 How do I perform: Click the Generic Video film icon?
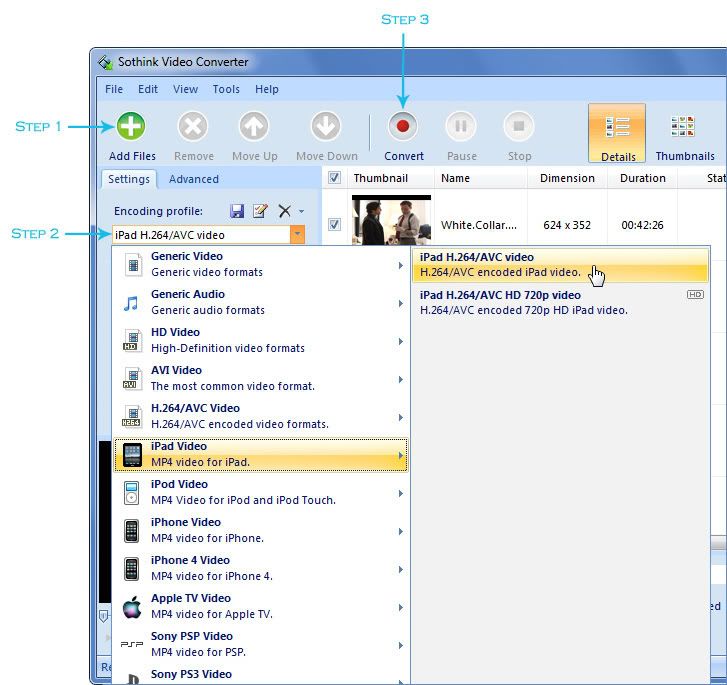point(133,265)
